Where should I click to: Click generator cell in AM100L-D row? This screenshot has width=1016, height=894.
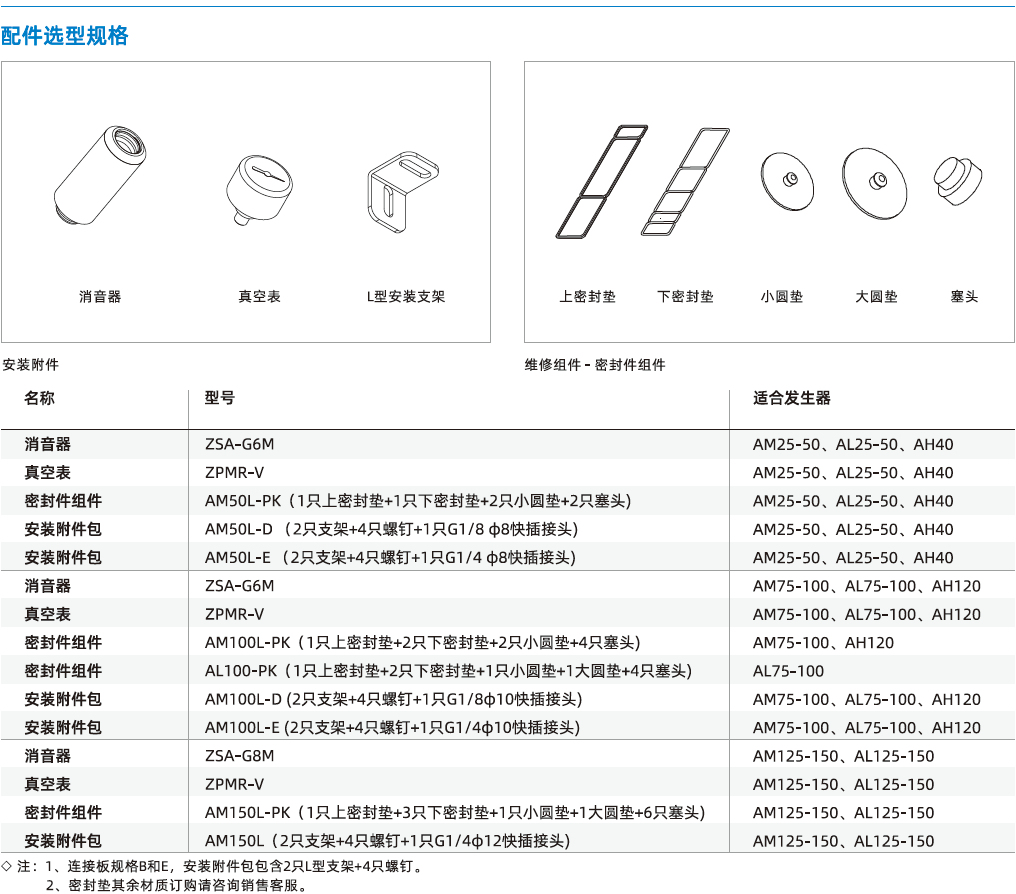click(x=867, y=700)
